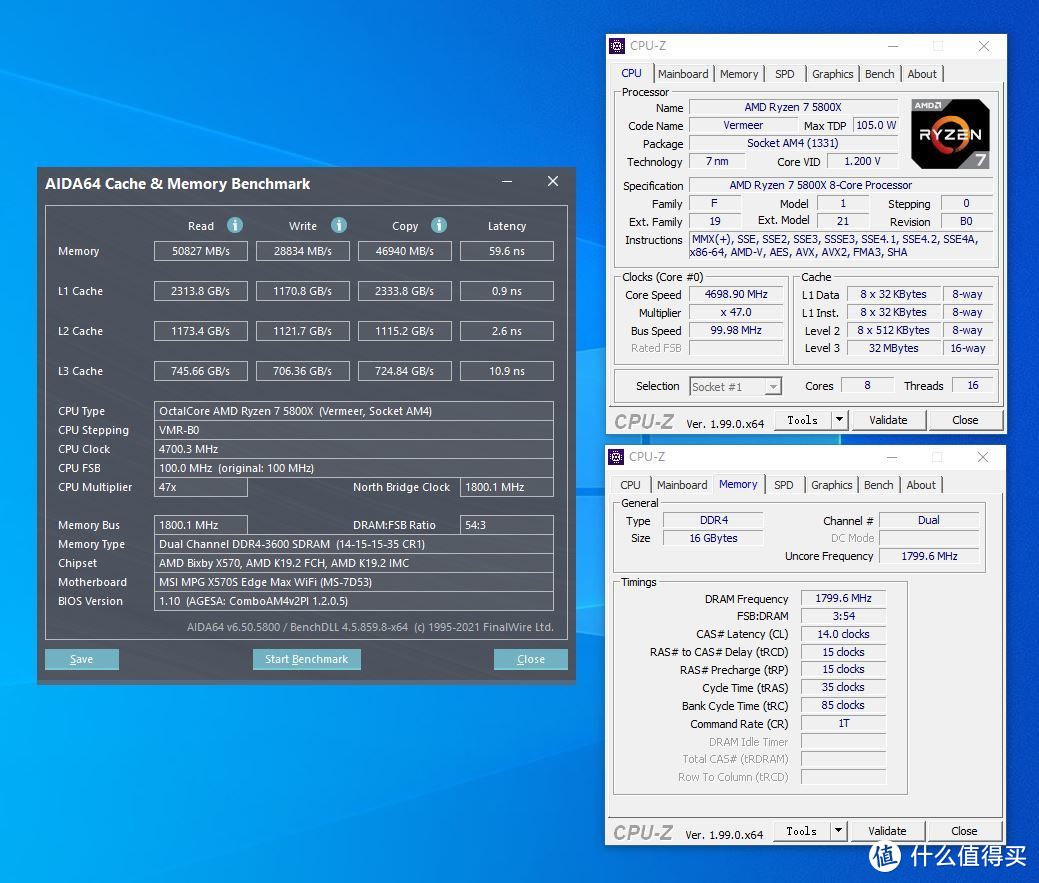Open SPD tab in top CPU-Z

pyautogui.click(x=785, y=74)
